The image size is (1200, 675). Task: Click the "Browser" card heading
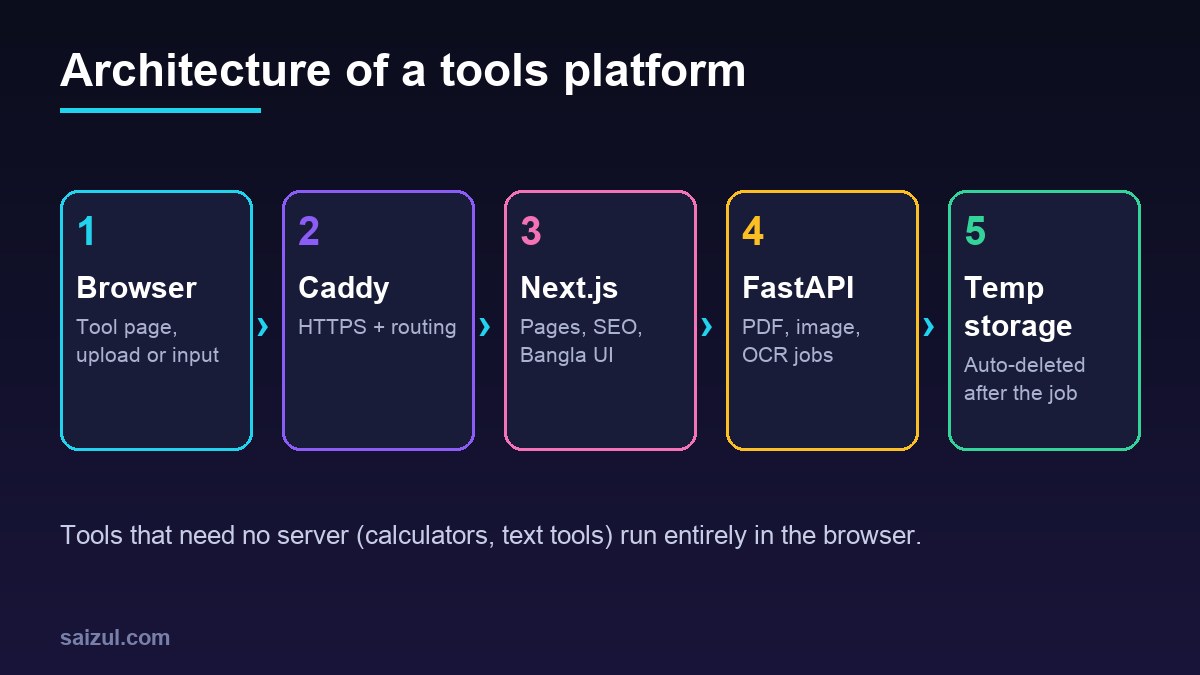click(136, 288)
